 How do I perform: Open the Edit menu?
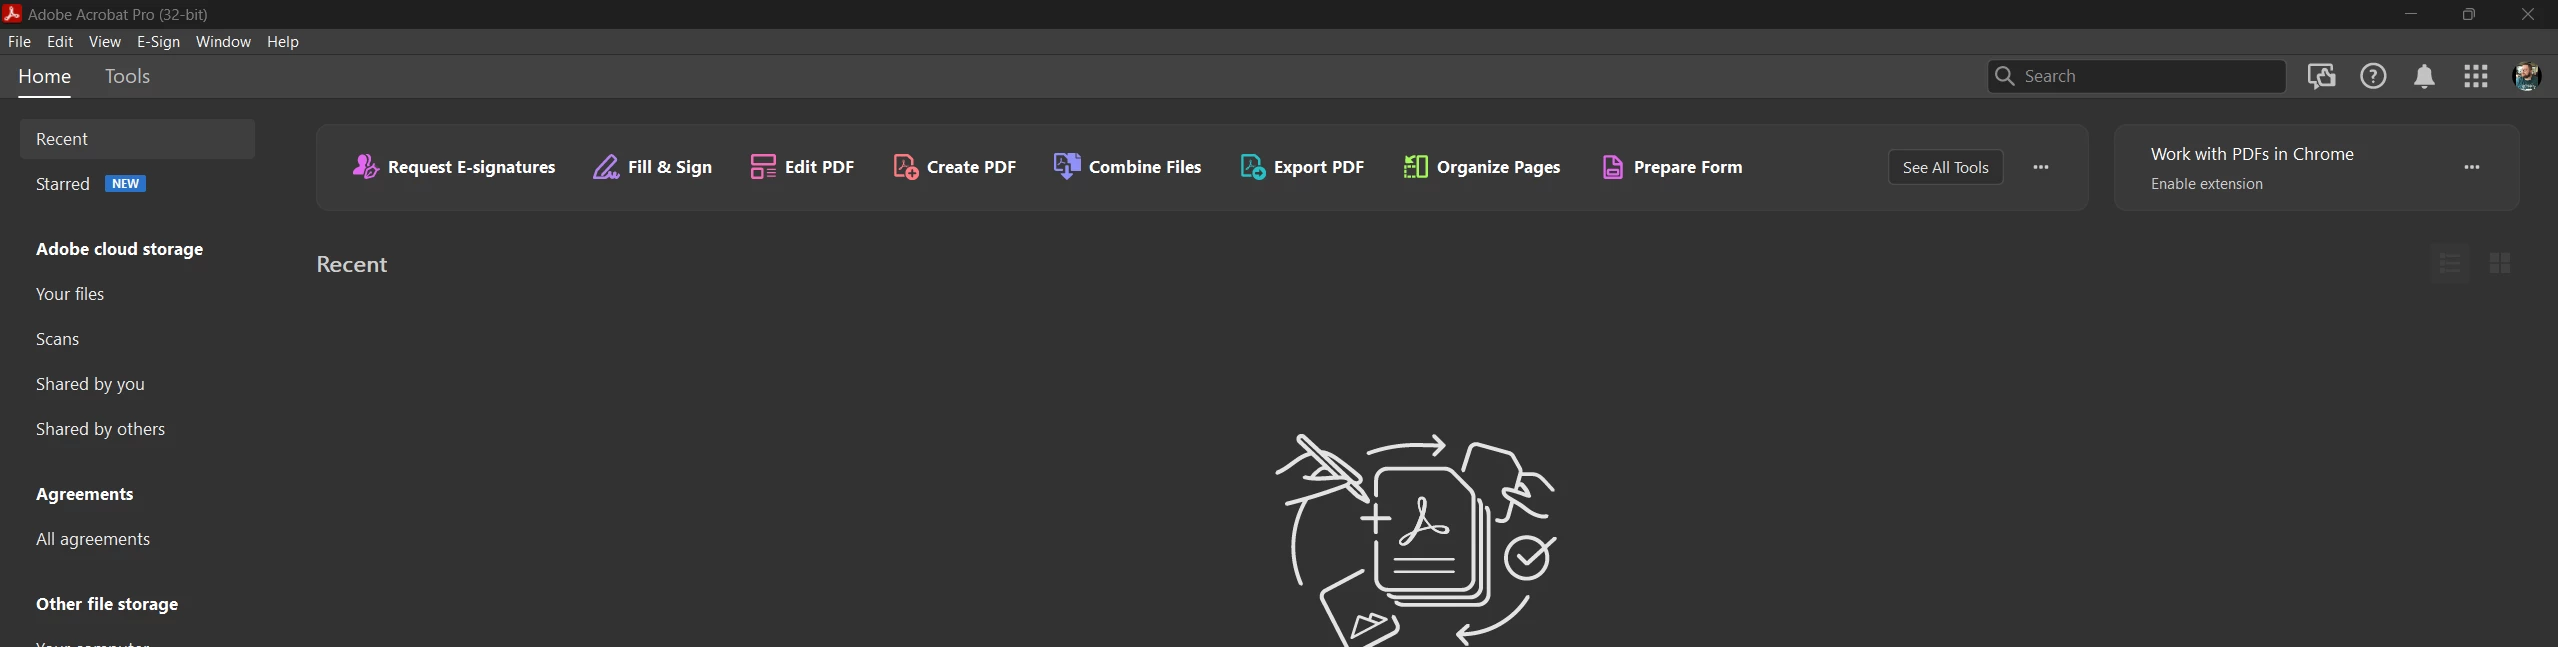(x=60, y=41)
